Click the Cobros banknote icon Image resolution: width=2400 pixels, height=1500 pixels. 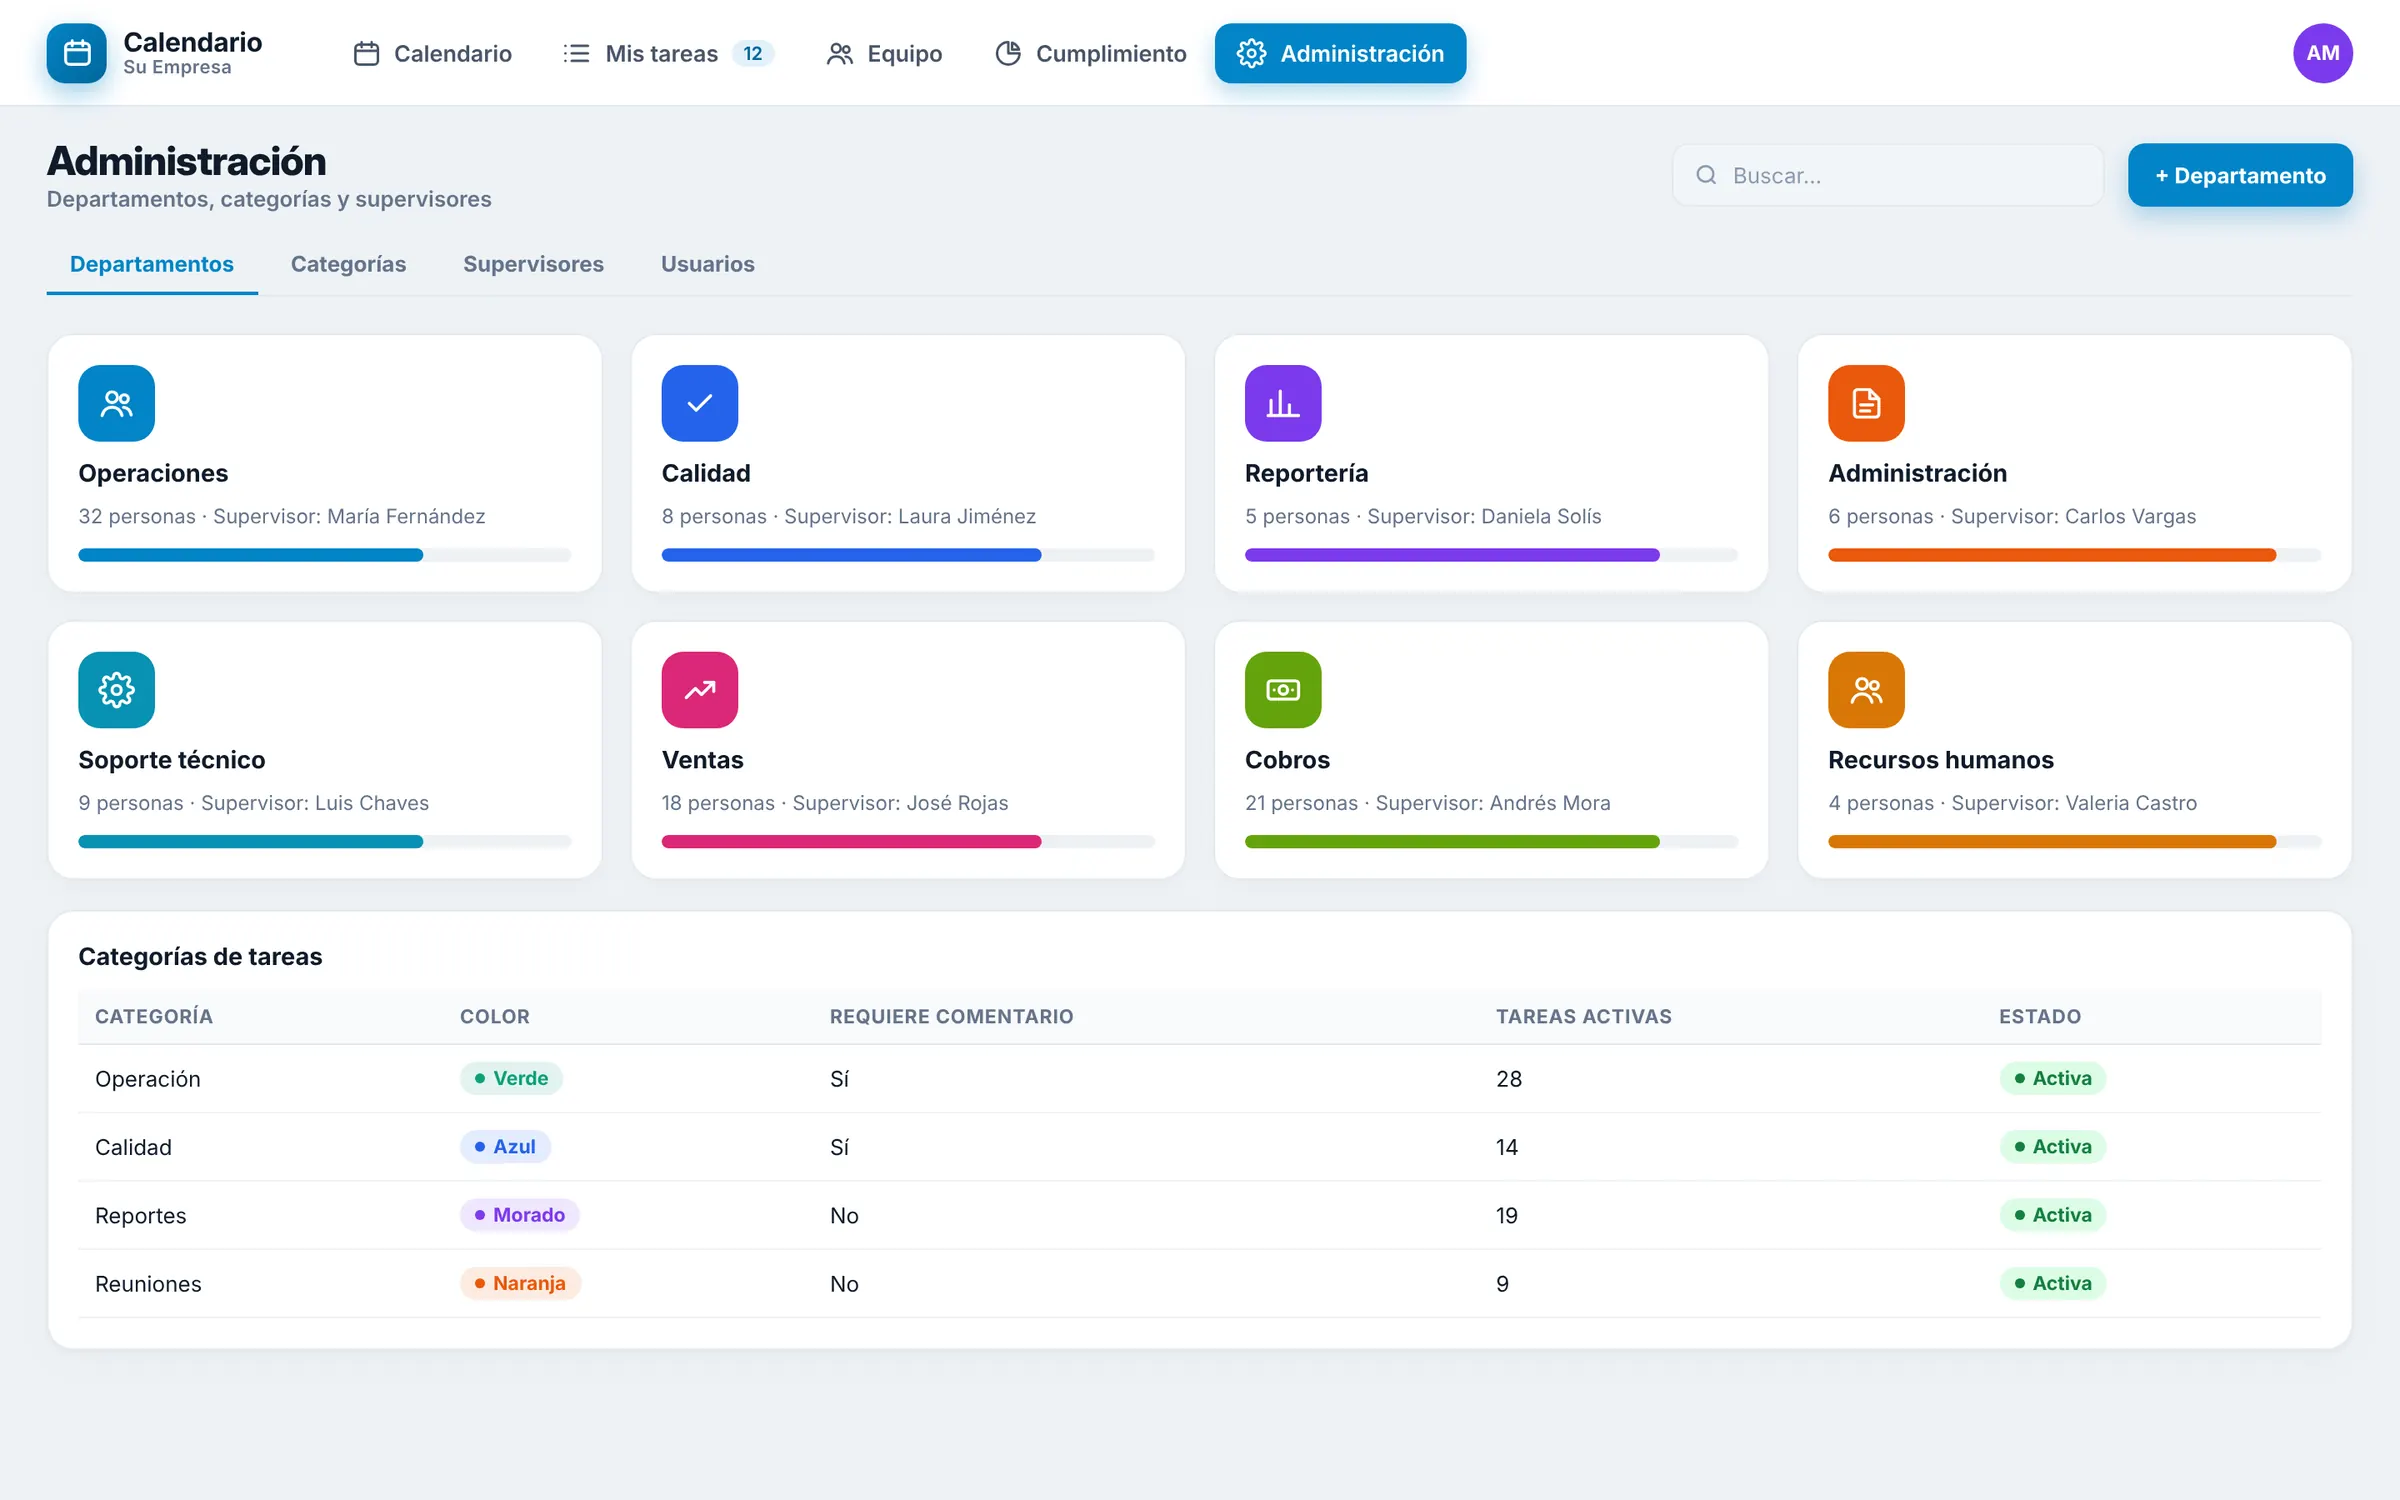point(1283,690)
